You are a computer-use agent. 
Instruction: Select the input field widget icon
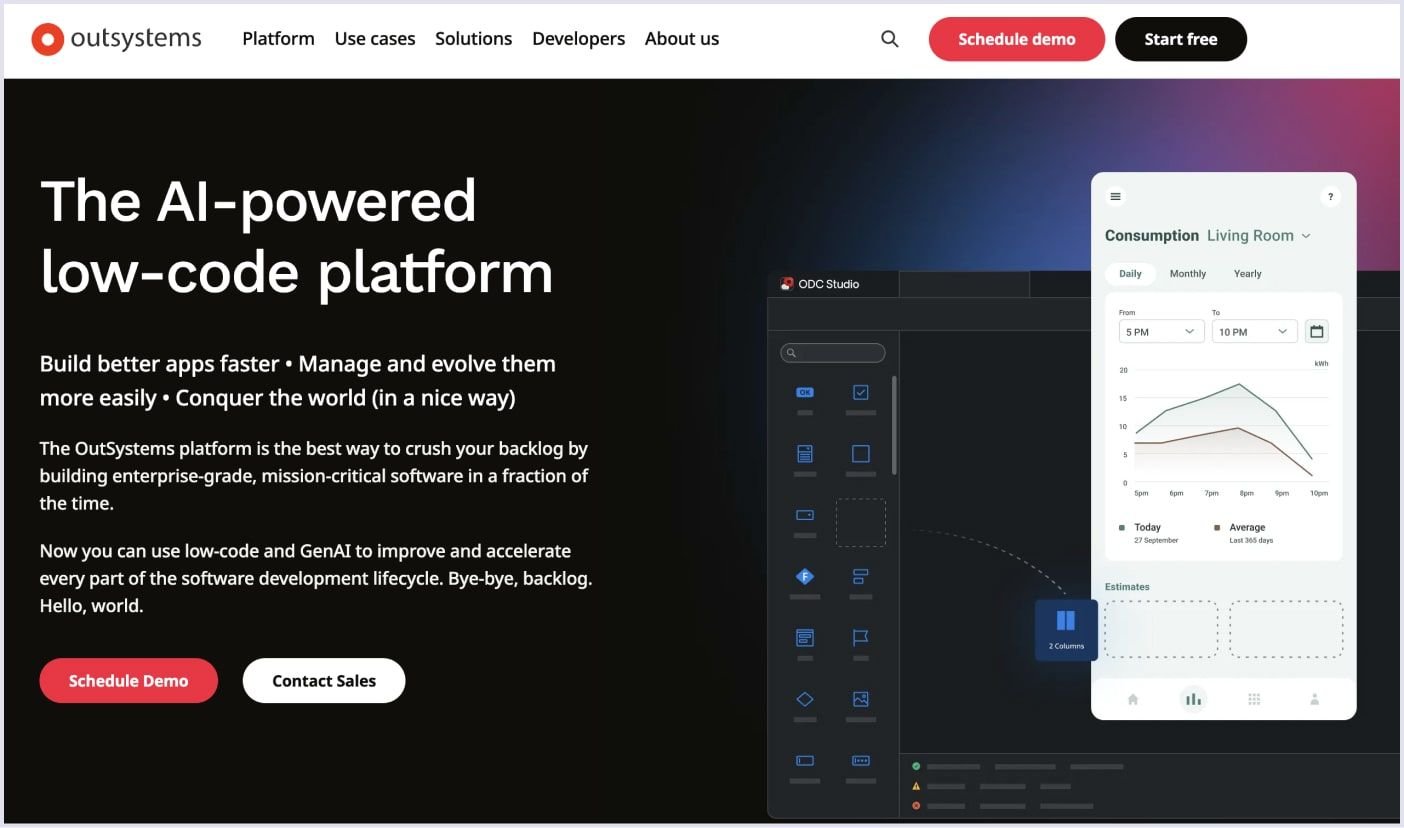(x=805, y=515)
